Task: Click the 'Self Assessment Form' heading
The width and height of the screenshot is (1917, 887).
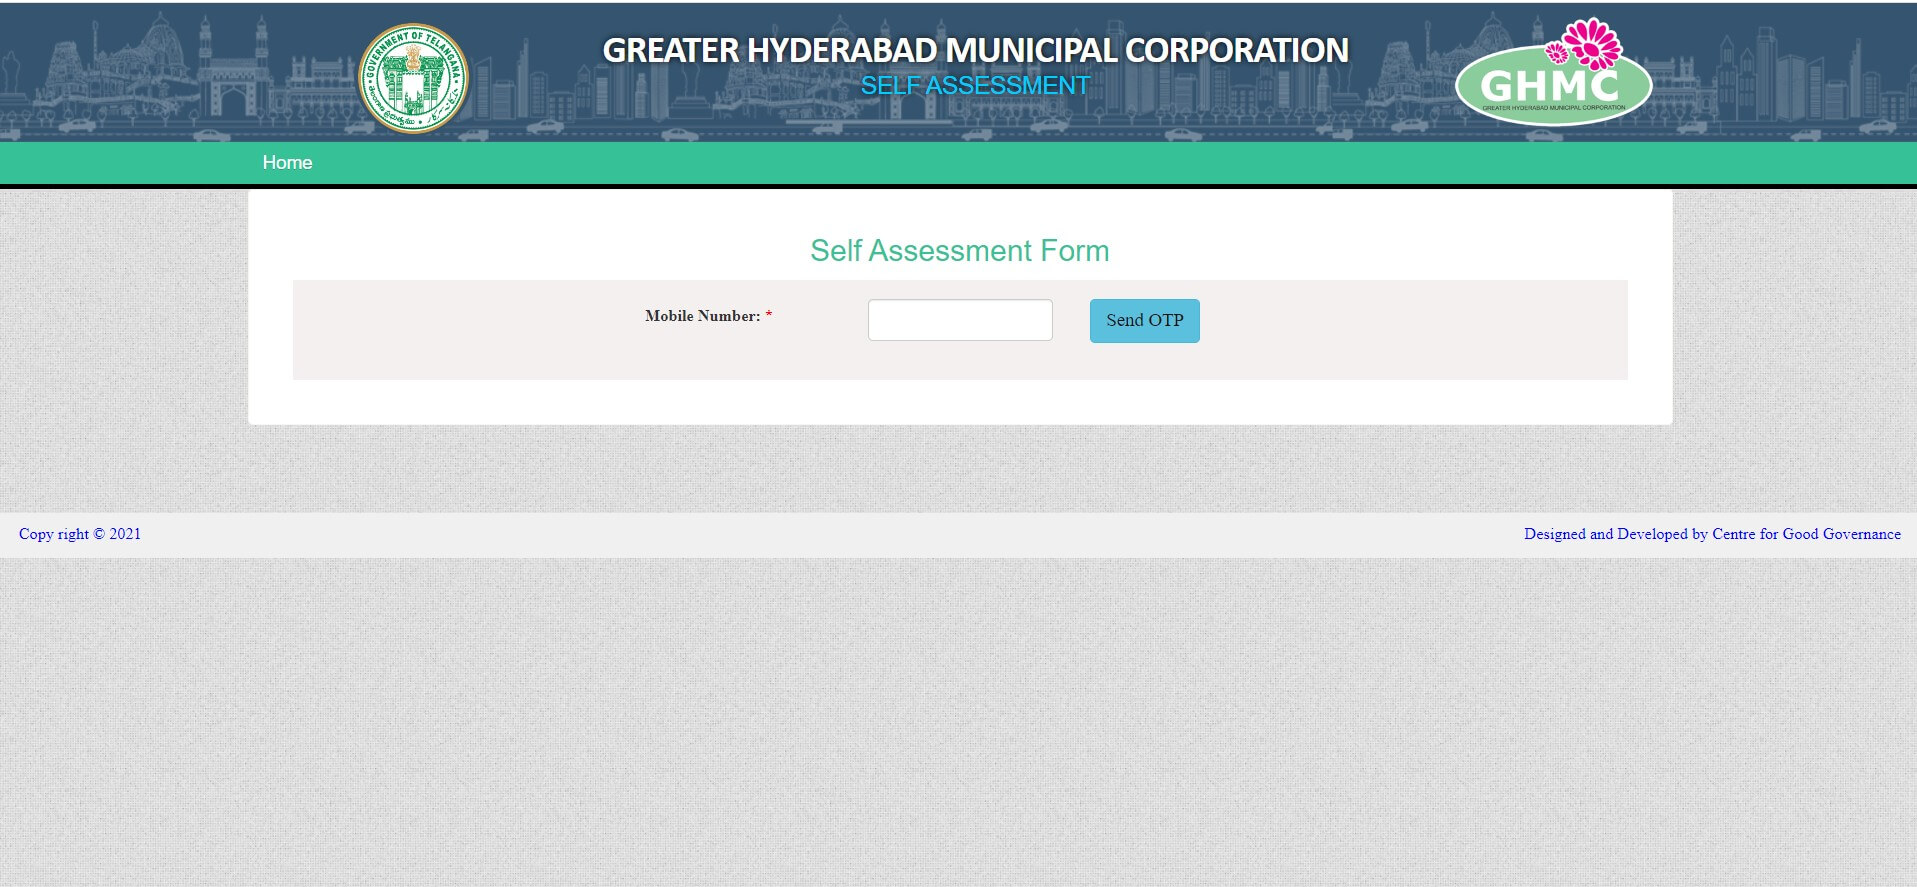Action: click(x=960, y=250)
